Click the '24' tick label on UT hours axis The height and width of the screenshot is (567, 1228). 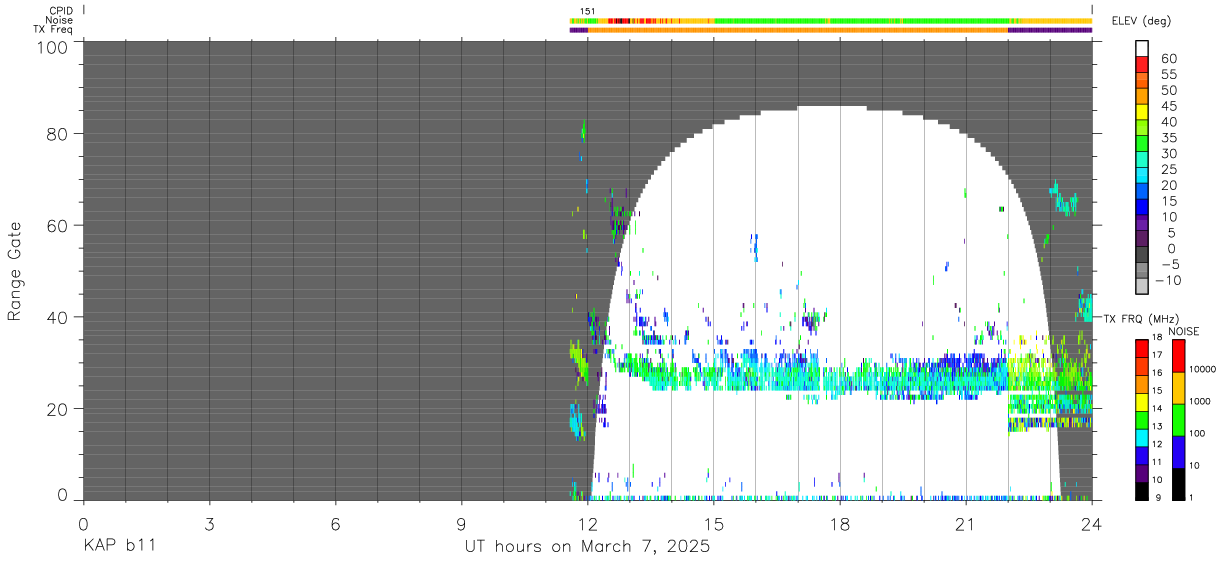point(1092,524)
